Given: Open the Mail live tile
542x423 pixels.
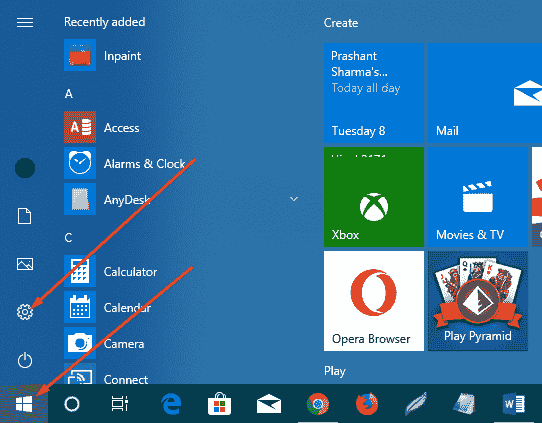Looking at the screenshot, I should (x=485, y=93).
